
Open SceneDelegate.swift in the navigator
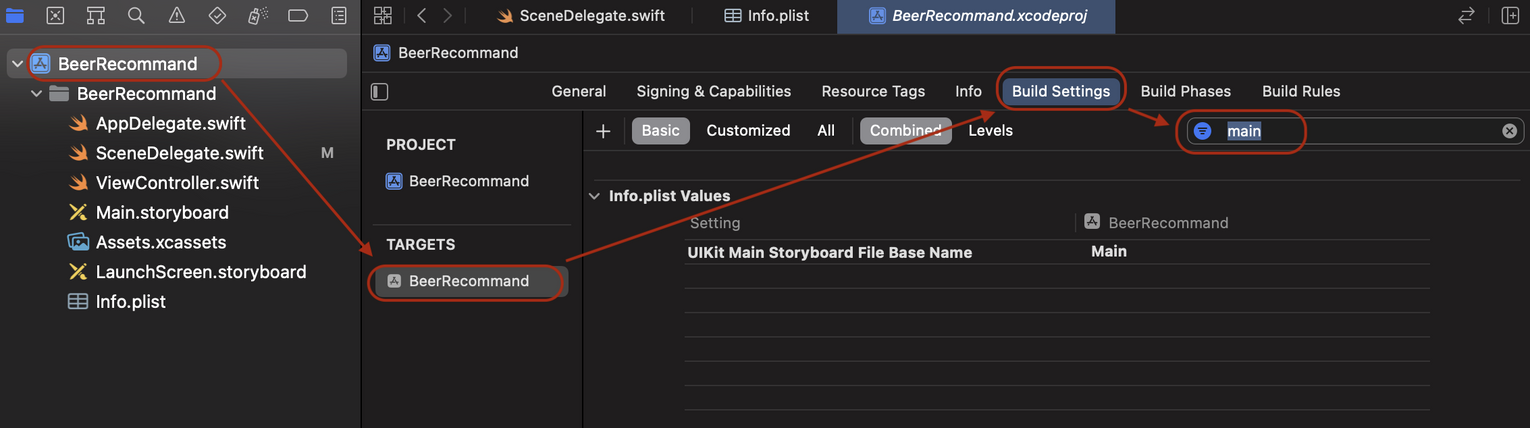[x=179, y=153]
